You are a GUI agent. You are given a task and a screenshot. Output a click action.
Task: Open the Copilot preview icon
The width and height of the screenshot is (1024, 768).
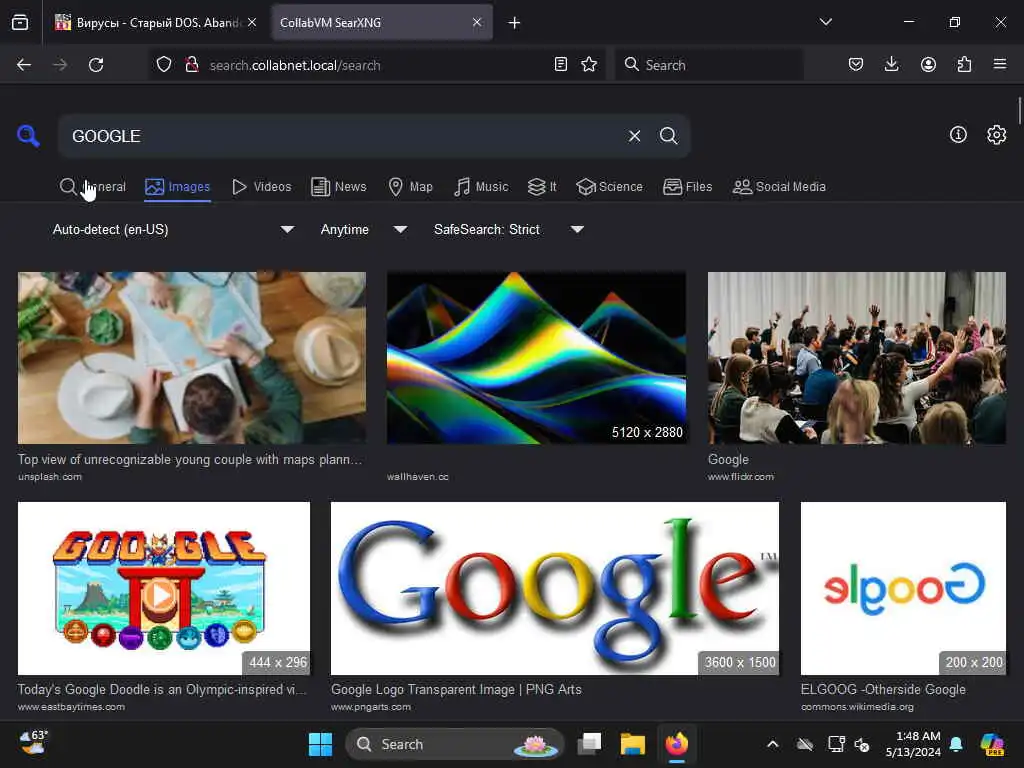[992, 744]
